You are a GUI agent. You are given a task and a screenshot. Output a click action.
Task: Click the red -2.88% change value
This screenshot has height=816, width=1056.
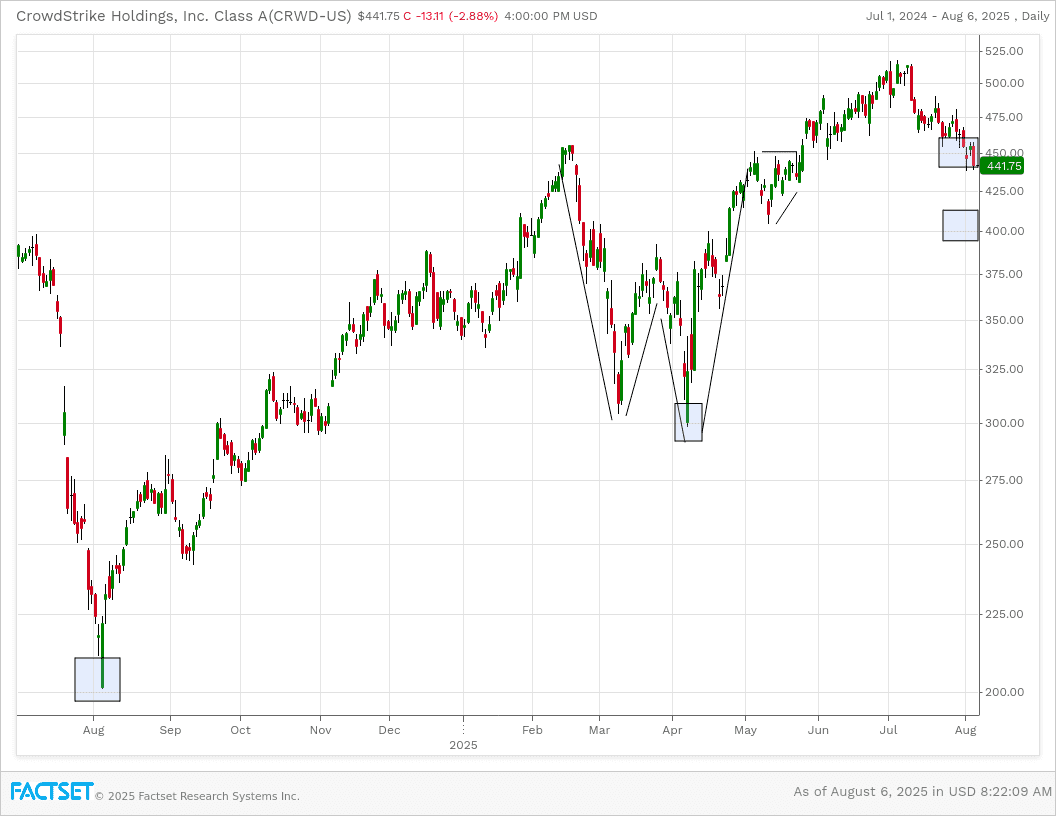pos(474,16)
